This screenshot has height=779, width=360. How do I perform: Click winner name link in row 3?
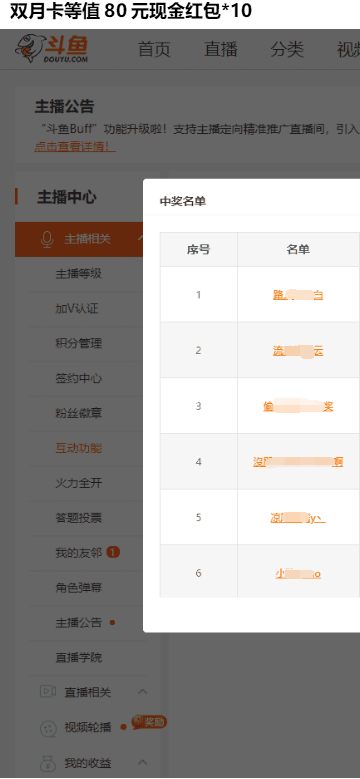click(x=298, y=407)
